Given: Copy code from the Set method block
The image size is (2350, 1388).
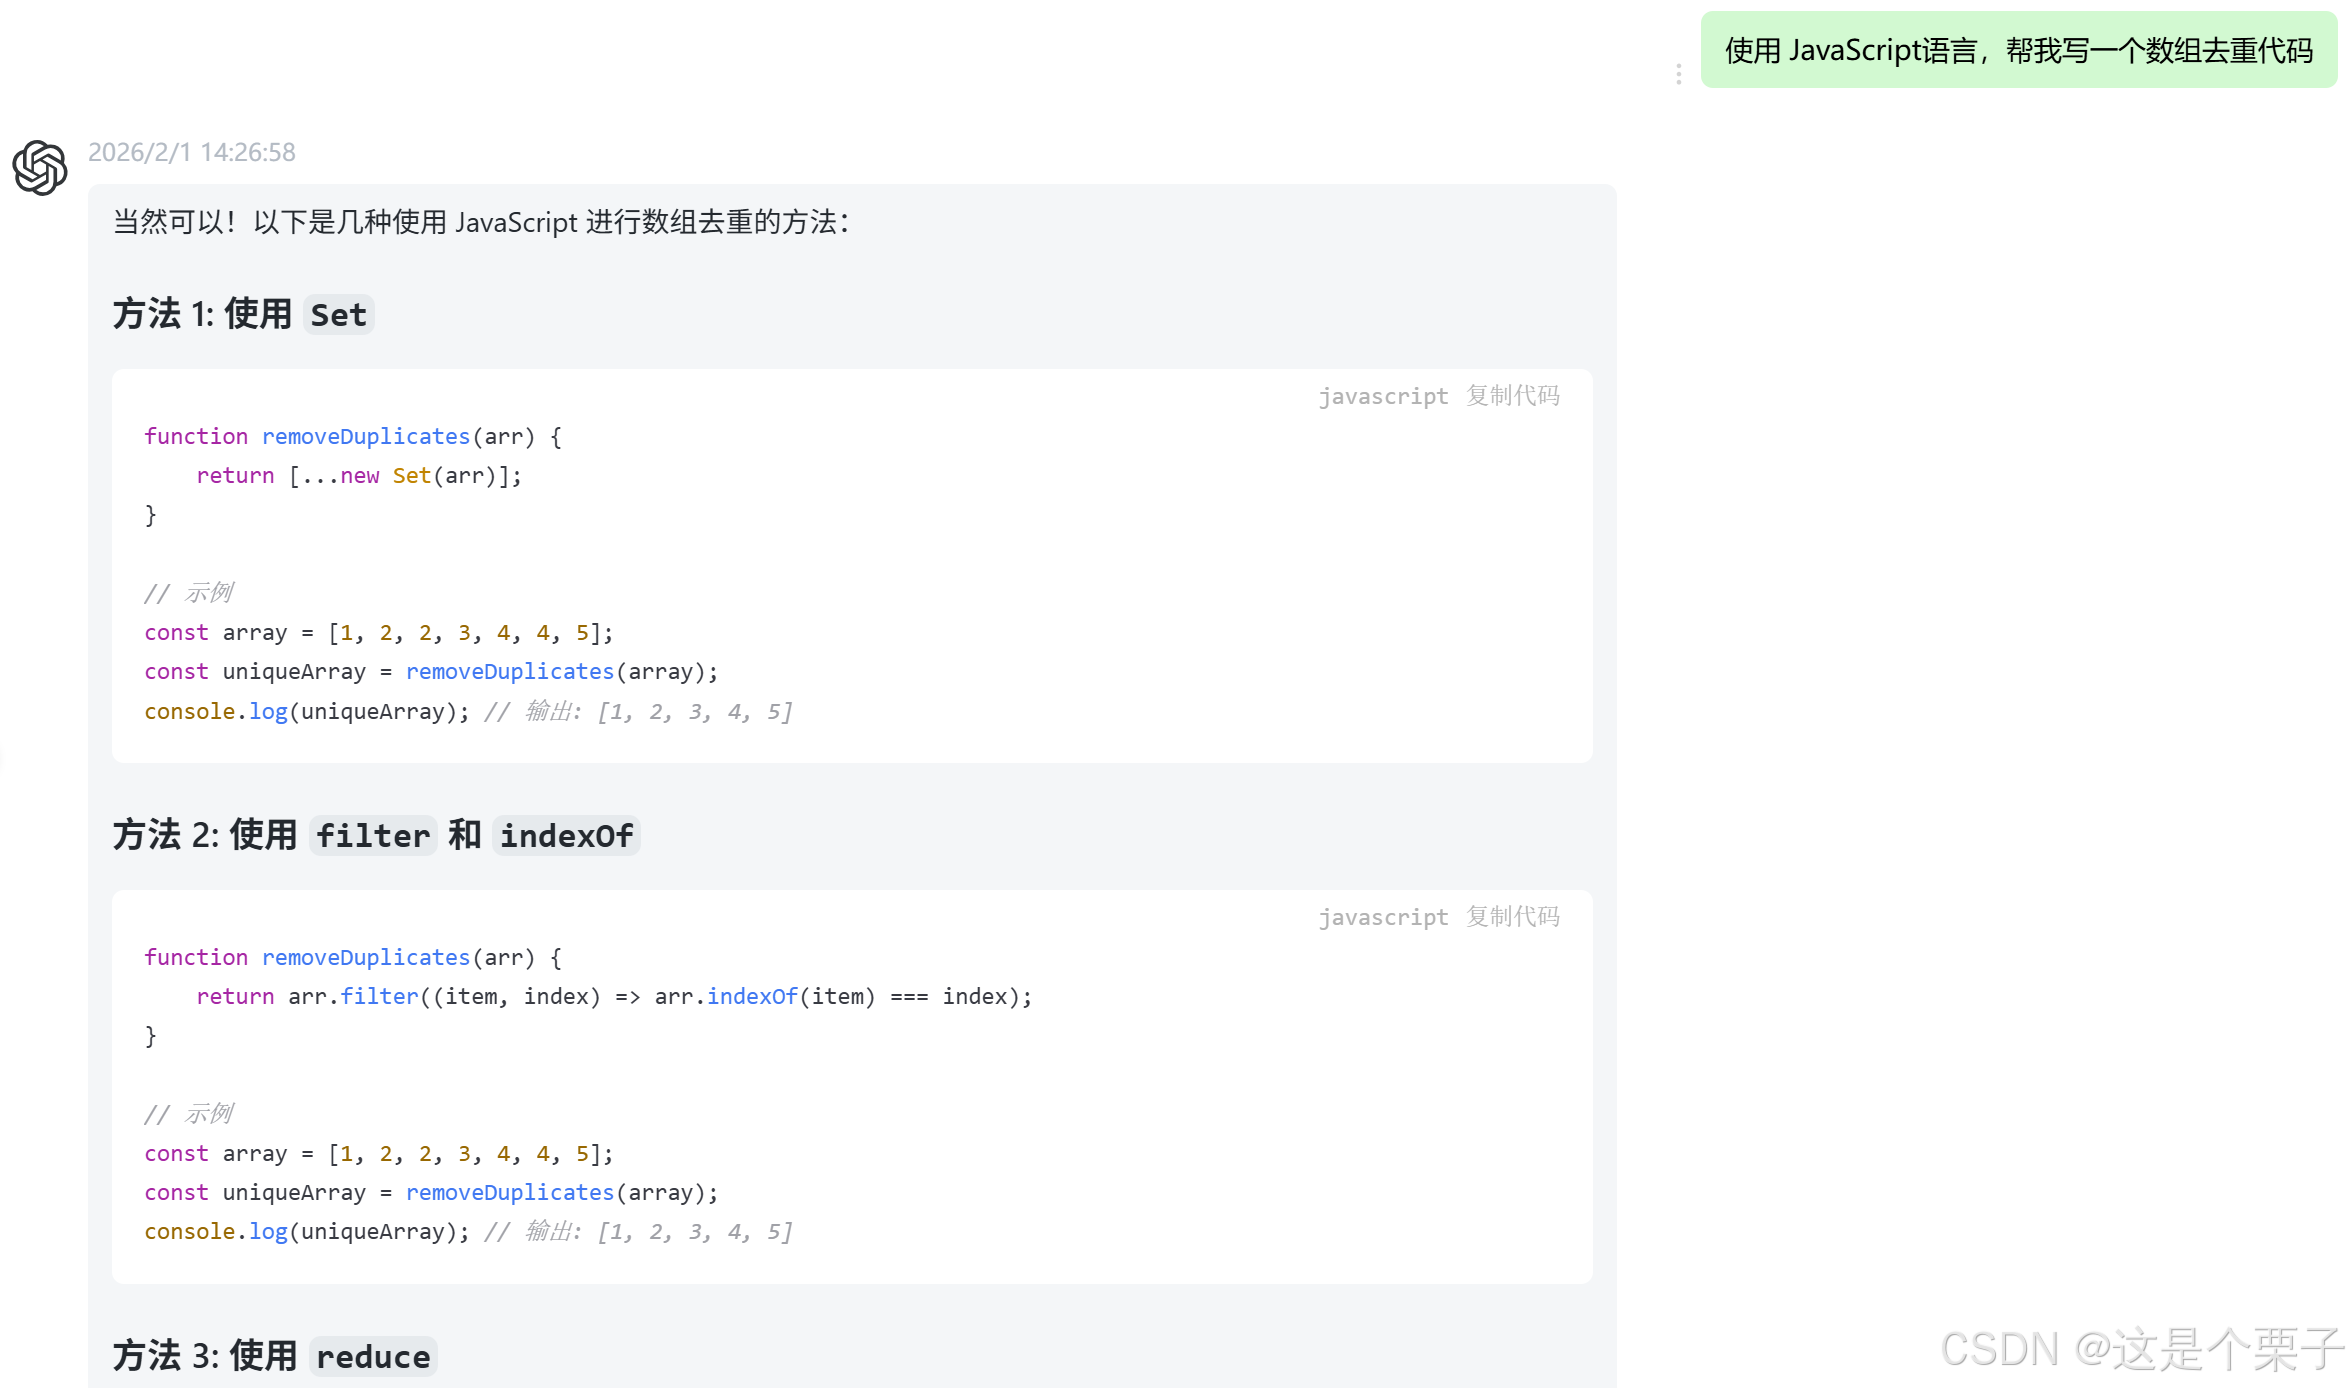Looking at the screenshot, I should (1512, 396).
